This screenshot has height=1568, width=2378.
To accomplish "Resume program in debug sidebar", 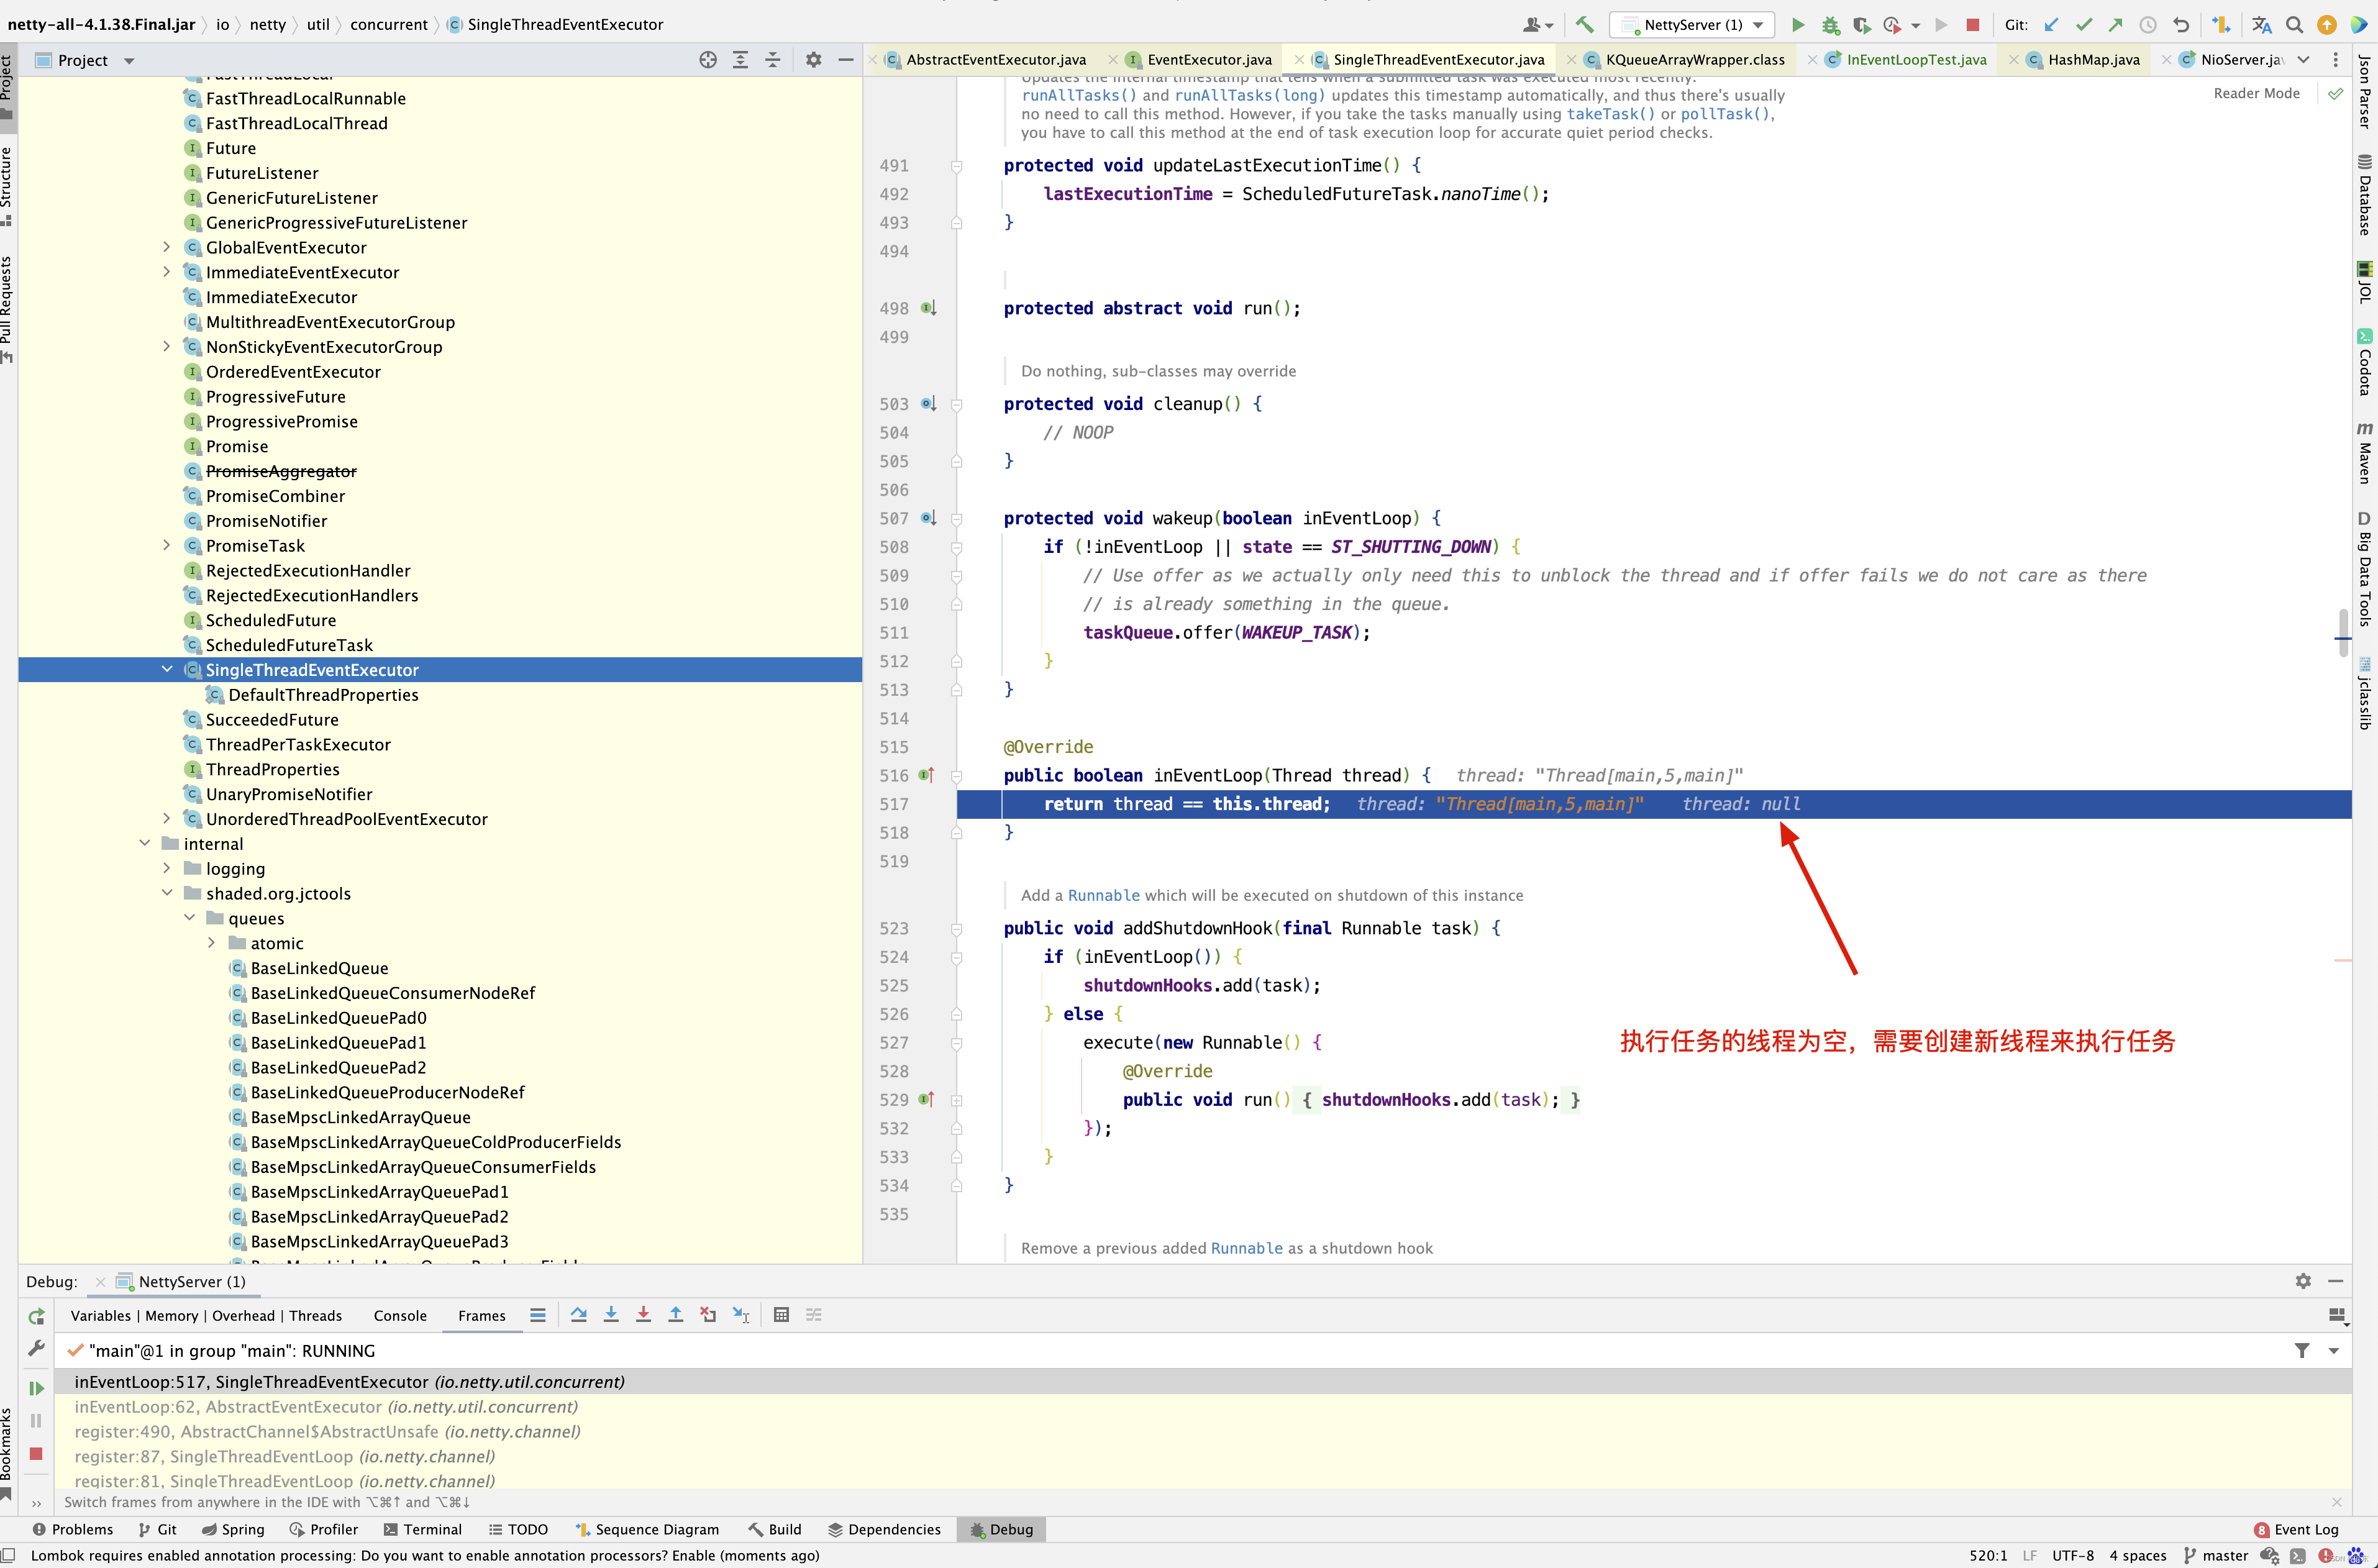I will pos(36,1388).
